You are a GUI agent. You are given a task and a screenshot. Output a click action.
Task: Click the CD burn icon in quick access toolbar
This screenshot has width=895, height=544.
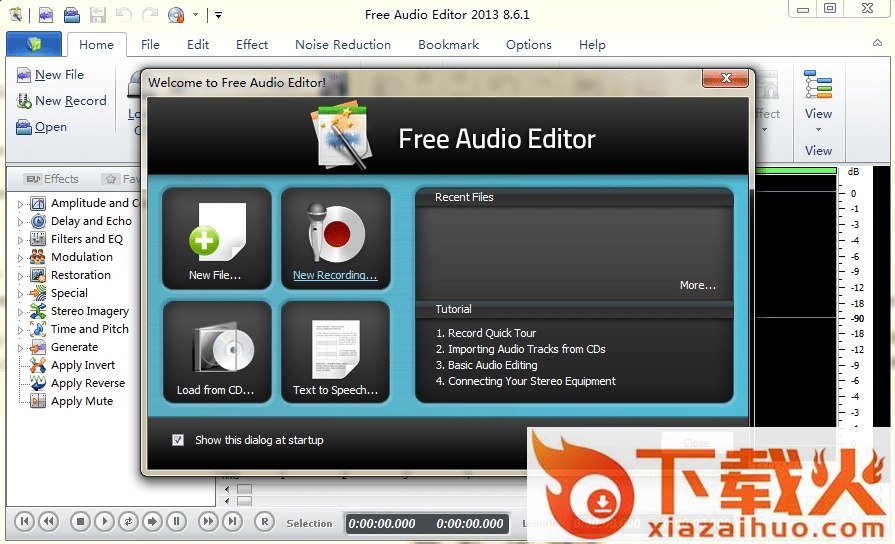pos(176,15)
